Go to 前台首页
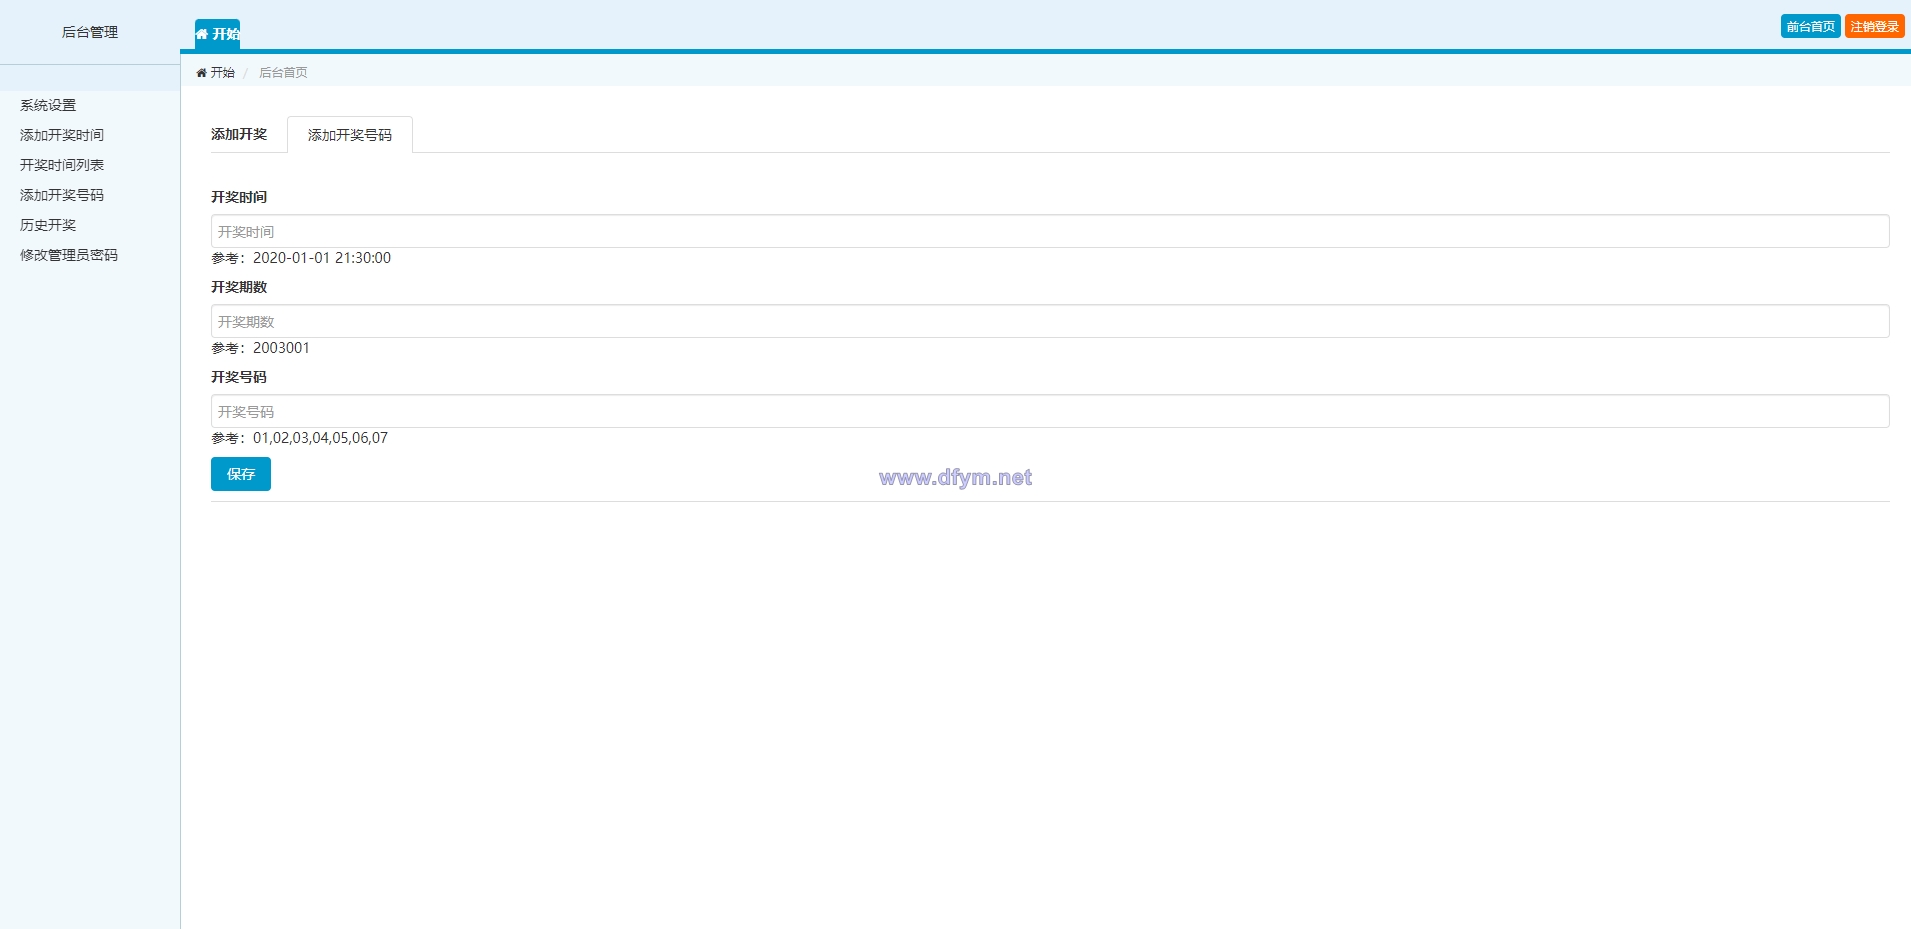This screenshot has height=929, width=1911. click(x=1810, y=27)
